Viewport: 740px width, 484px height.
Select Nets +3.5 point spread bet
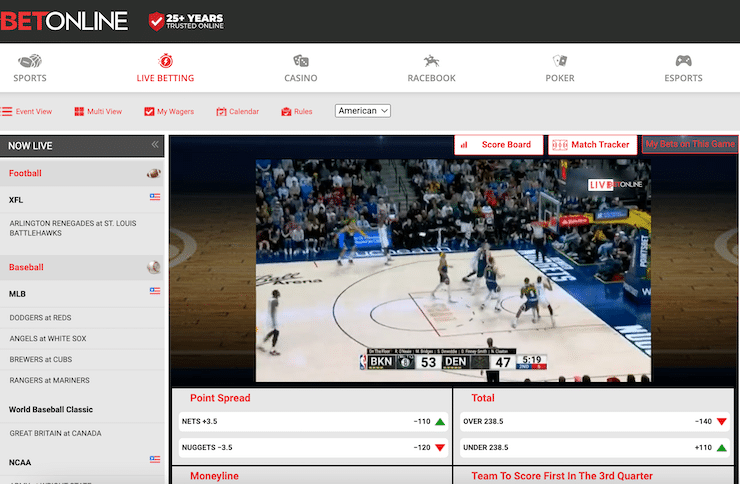pyautogui.click(x=313, y=422)
